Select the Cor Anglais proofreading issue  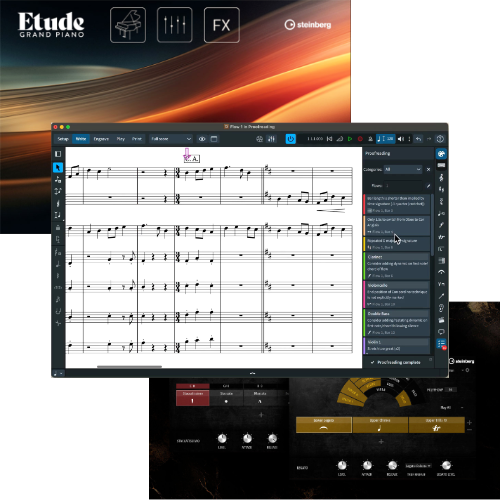click(396, 225)
